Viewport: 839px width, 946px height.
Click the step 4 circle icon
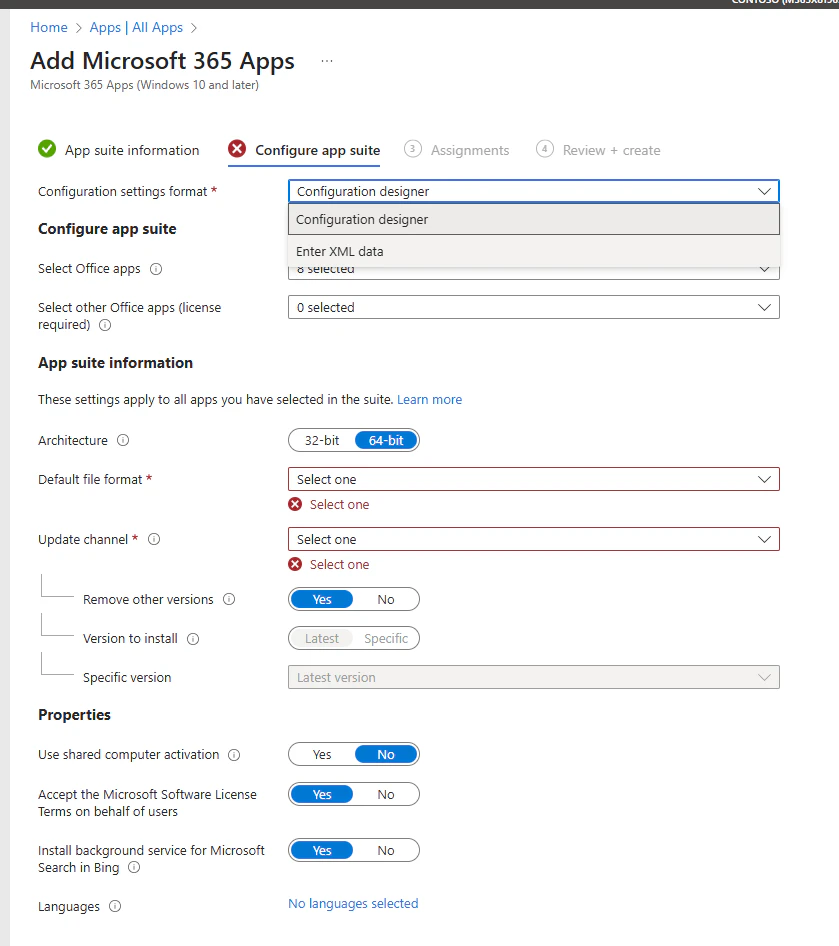[x=545, y=148]
